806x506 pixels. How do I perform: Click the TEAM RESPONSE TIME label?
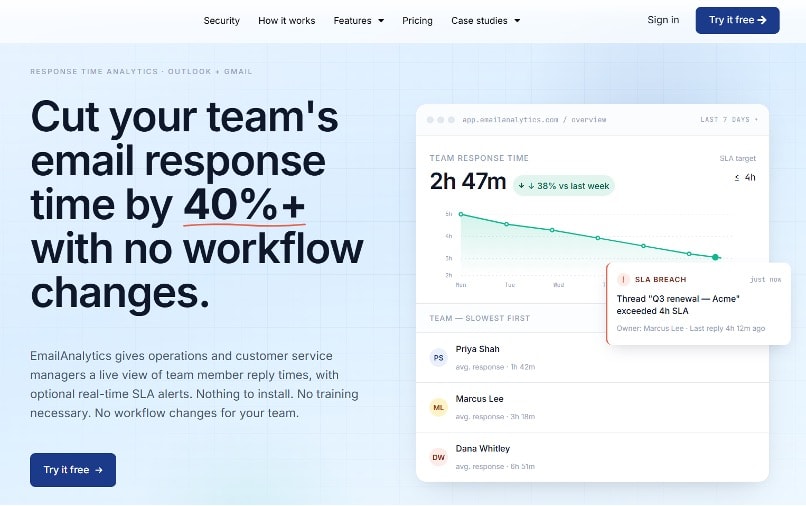click(x=479, y=158)
